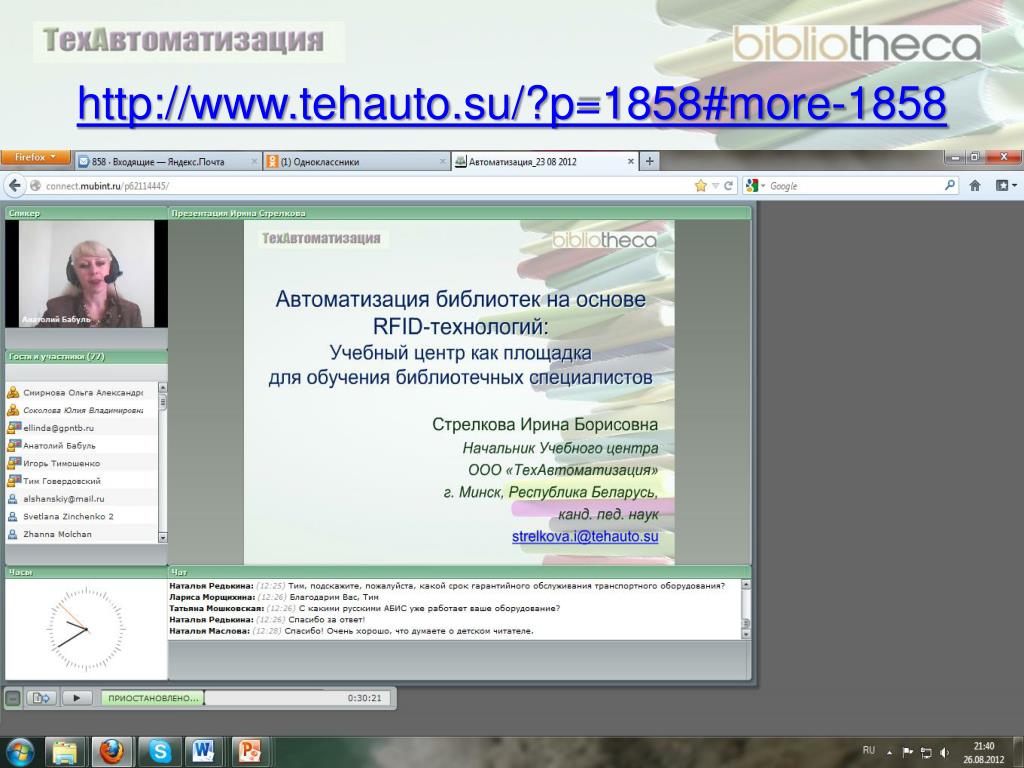Select participant Zhanna Molchan
The height and width of the screenshot is (768, 1024).
[x=82, y=534]
